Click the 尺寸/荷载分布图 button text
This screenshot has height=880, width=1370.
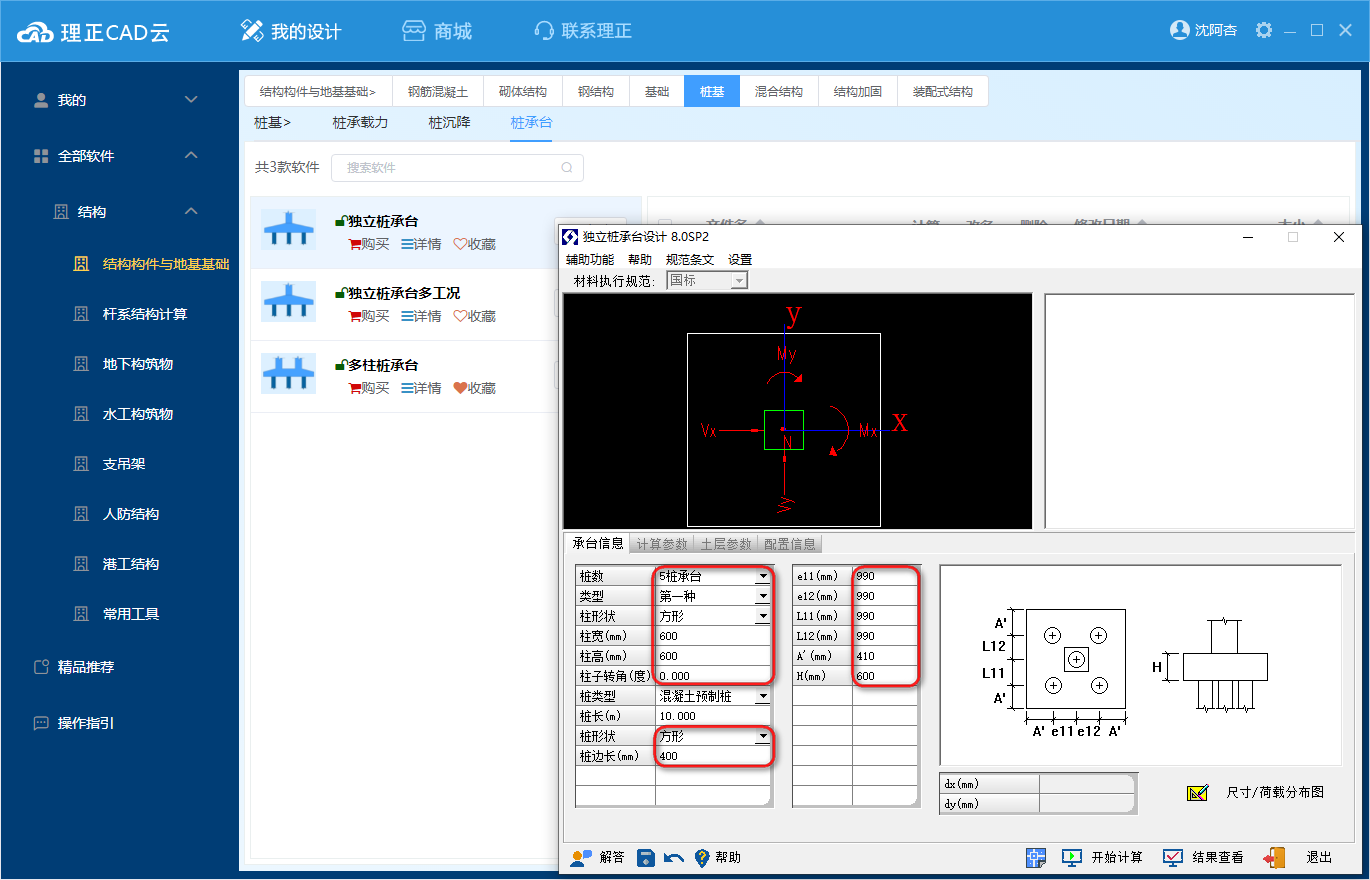(1275, 792)
